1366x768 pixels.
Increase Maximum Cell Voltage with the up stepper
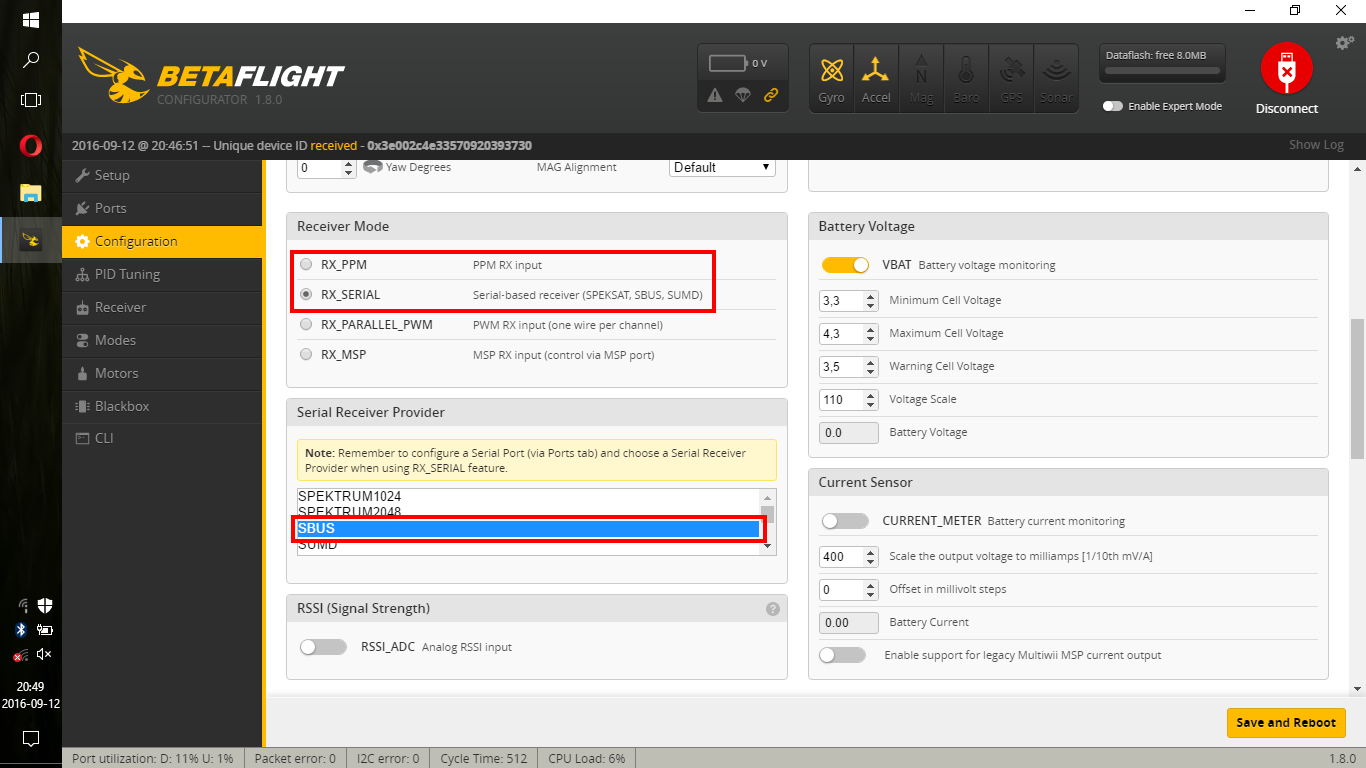(x=869, y=328)
